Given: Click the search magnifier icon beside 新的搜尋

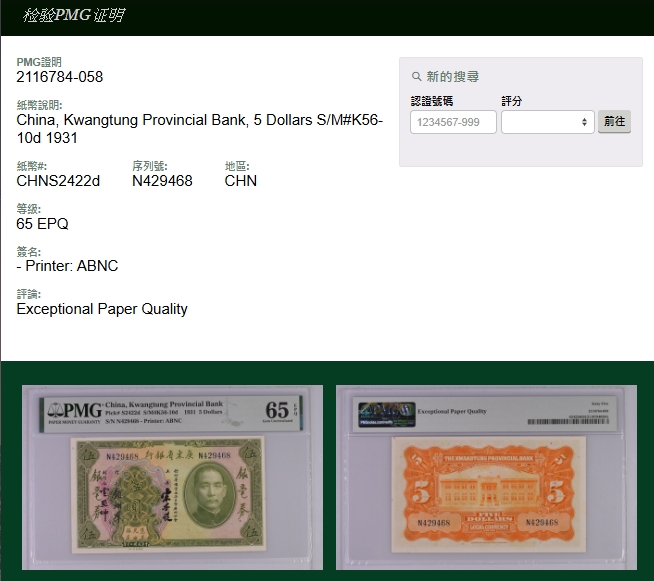Looking at the screenshot, I should (x=416, y=77).
